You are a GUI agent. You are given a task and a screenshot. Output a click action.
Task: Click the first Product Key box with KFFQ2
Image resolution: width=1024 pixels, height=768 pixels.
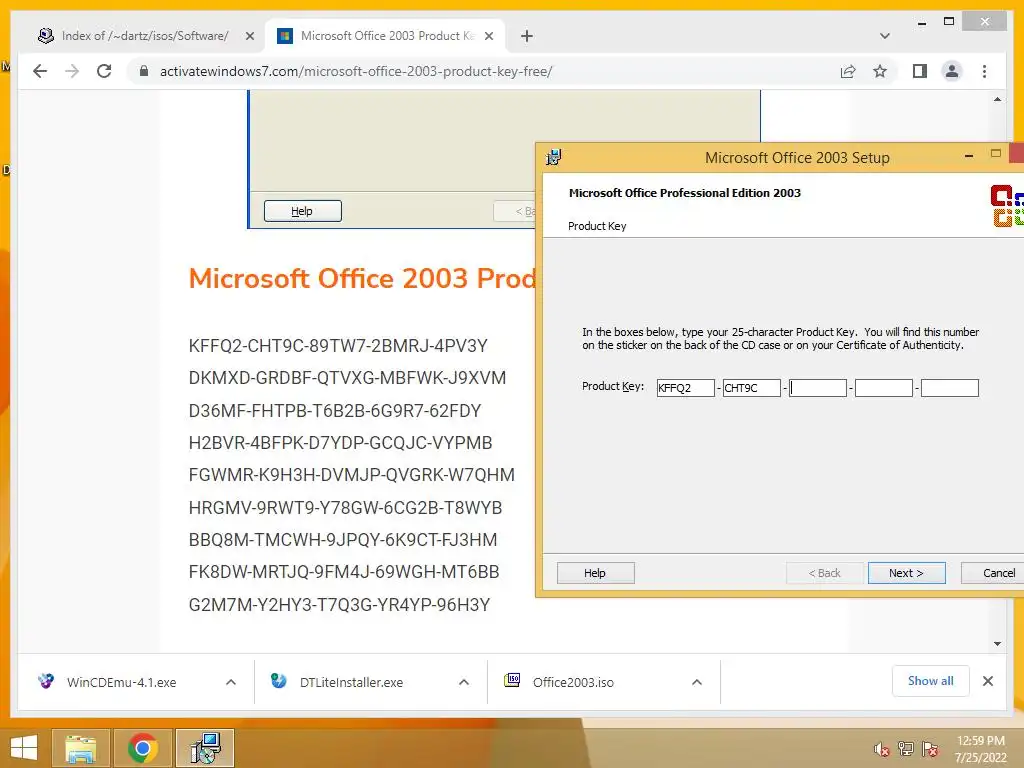pos(686,388)
